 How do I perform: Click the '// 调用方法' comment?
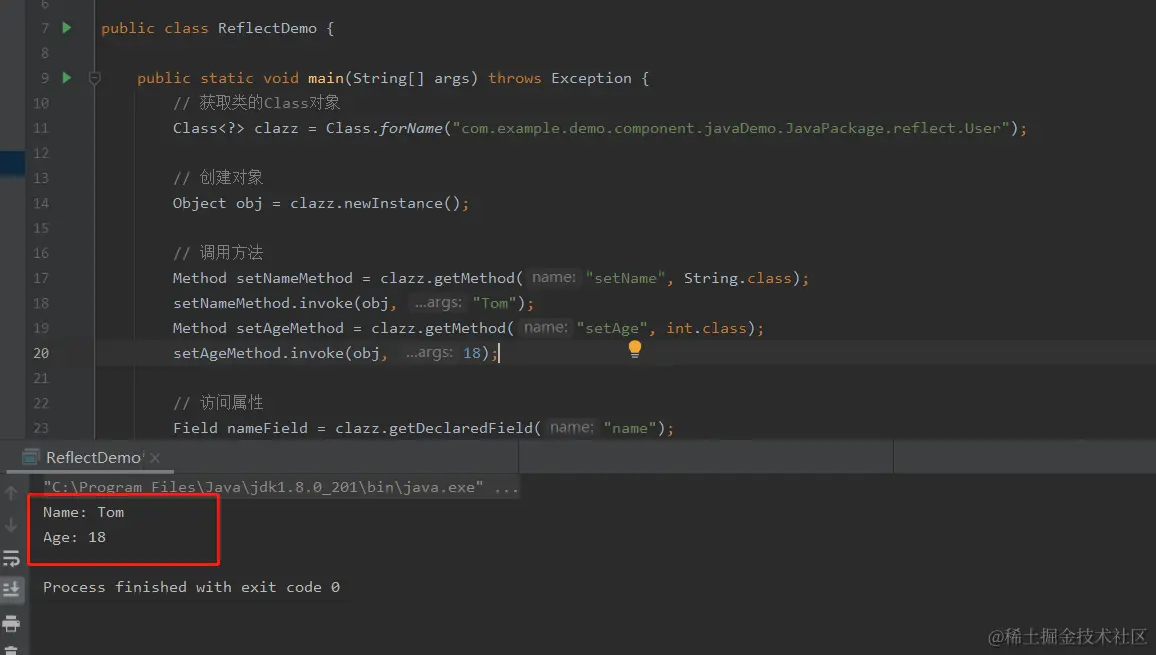click(217, 253)
